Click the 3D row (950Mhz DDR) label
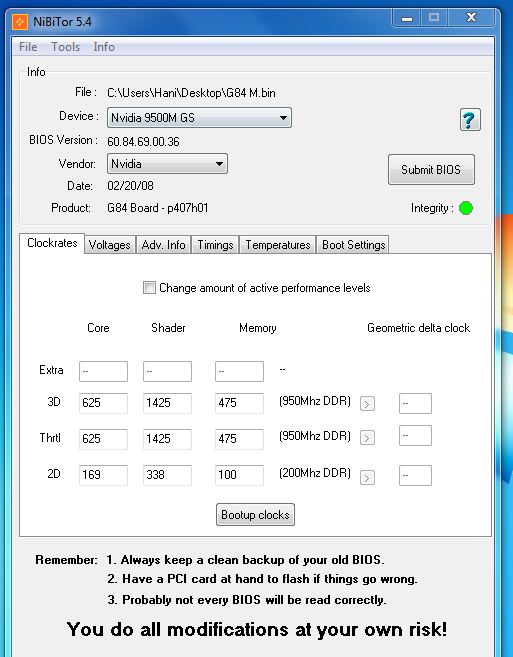513x657 pixels. [x=314, y=401]
